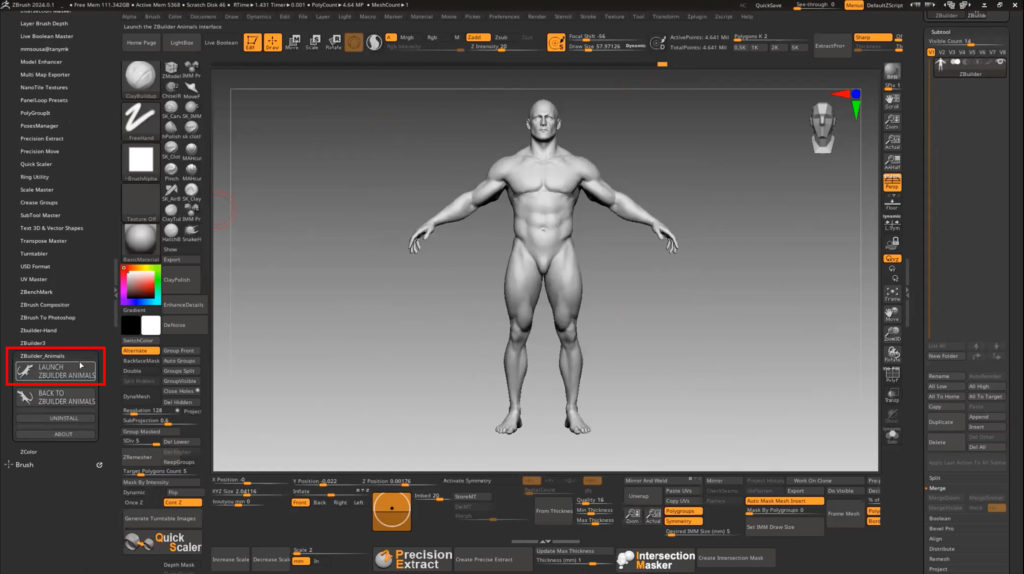Screen dimensions: 1024x574
Task: Open the Stroke menu
Action: [588, 17]
